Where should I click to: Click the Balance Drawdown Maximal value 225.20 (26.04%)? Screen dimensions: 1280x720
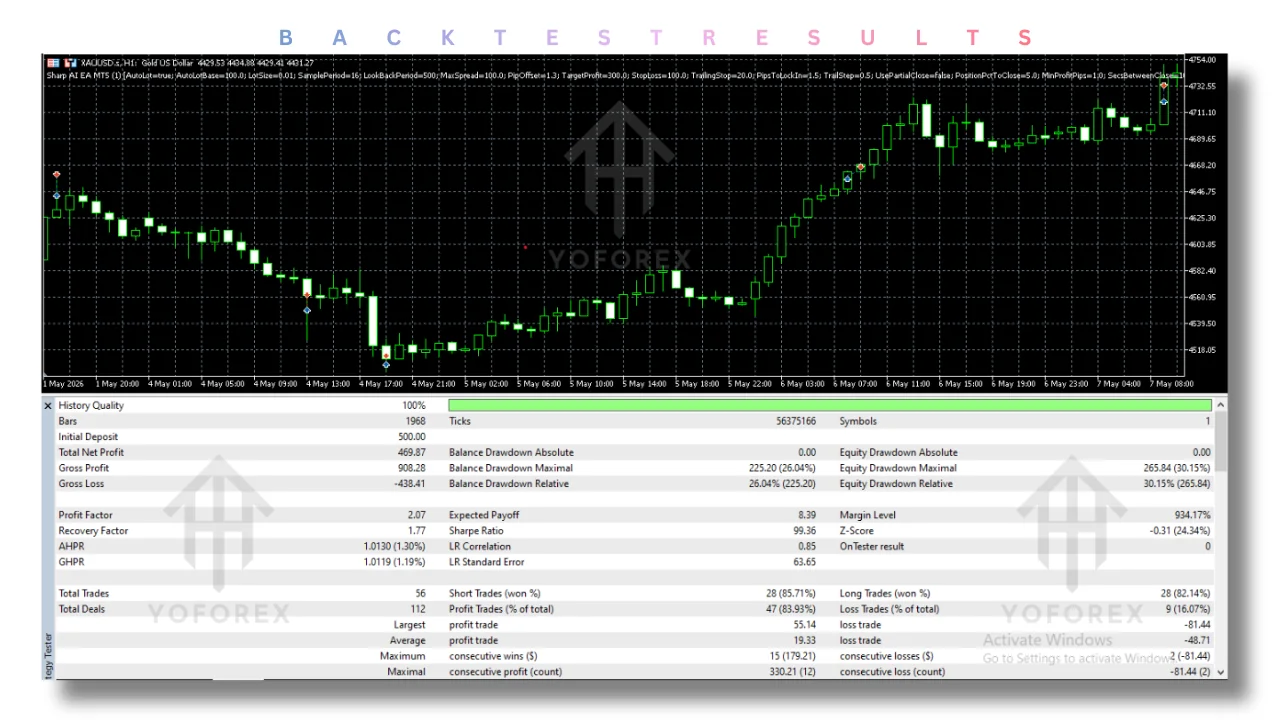[782, 468]
